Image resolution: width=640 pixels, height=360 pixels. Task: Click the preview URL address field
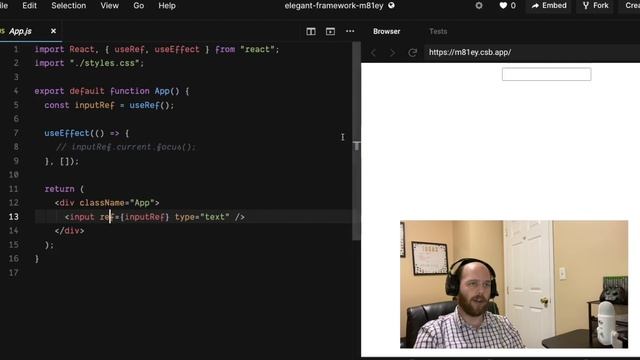[532, 52]
